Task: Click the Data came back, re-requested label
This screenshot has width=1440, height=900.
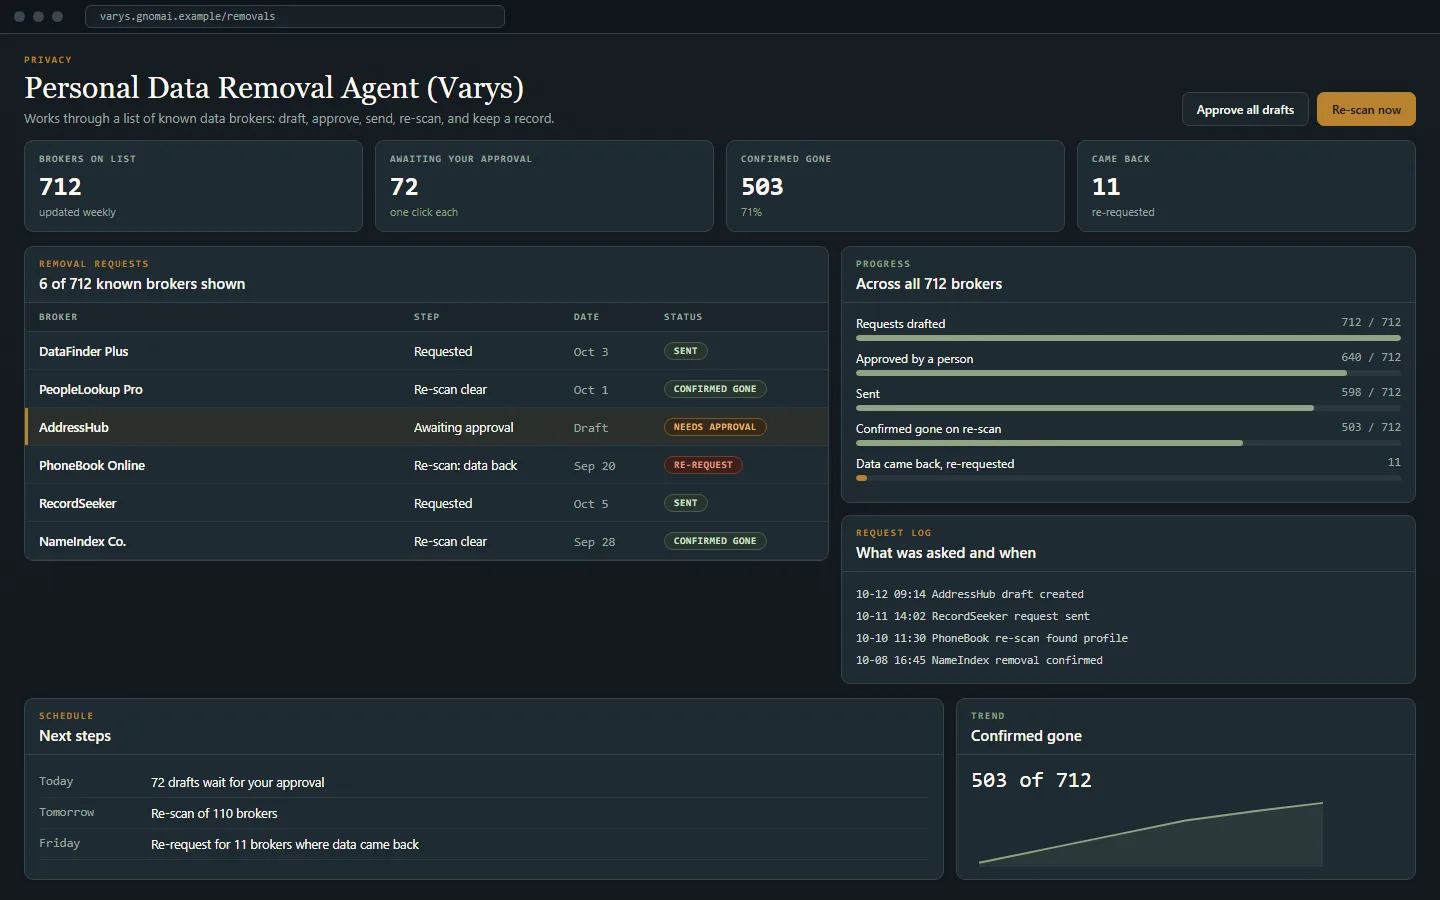Action: tap(935, 464)
